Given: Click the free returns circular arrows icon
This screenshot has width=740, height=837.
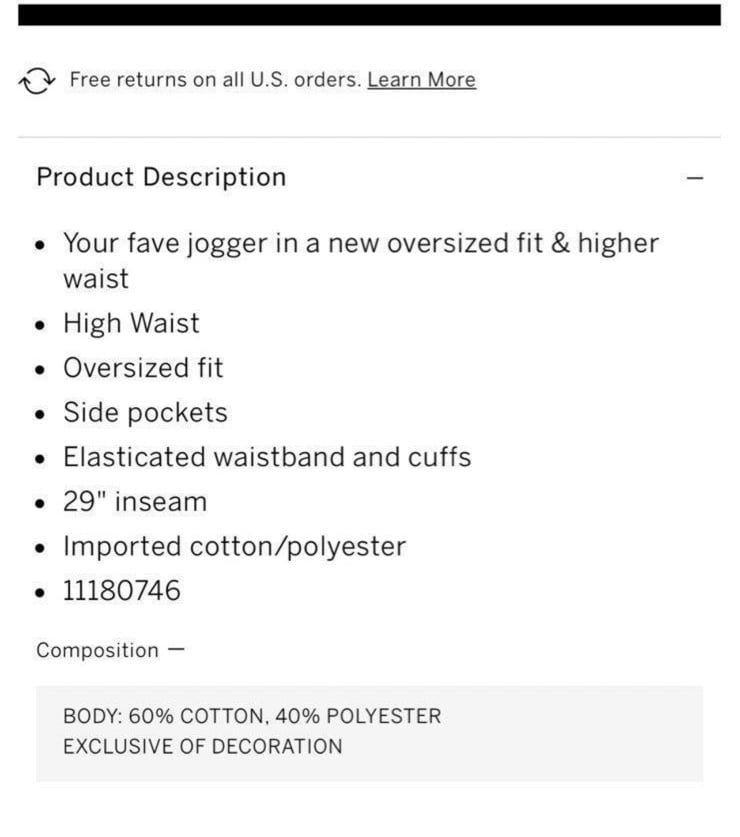Looking at the screenshot, I should pos(37,81).
